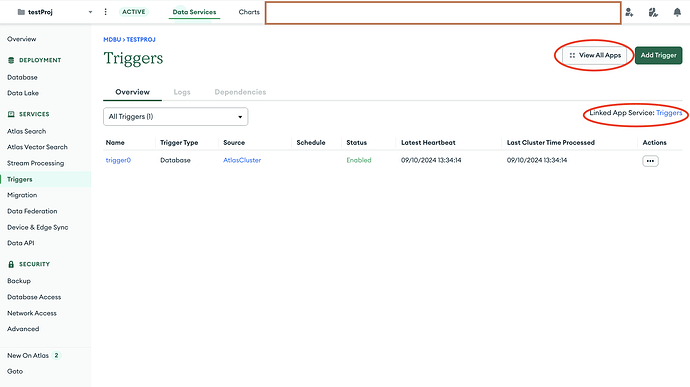This screenshot has width=690, height=387.
Task: Open Device & Edge Sync in sidebar
Action: click(x=38, y=227)
